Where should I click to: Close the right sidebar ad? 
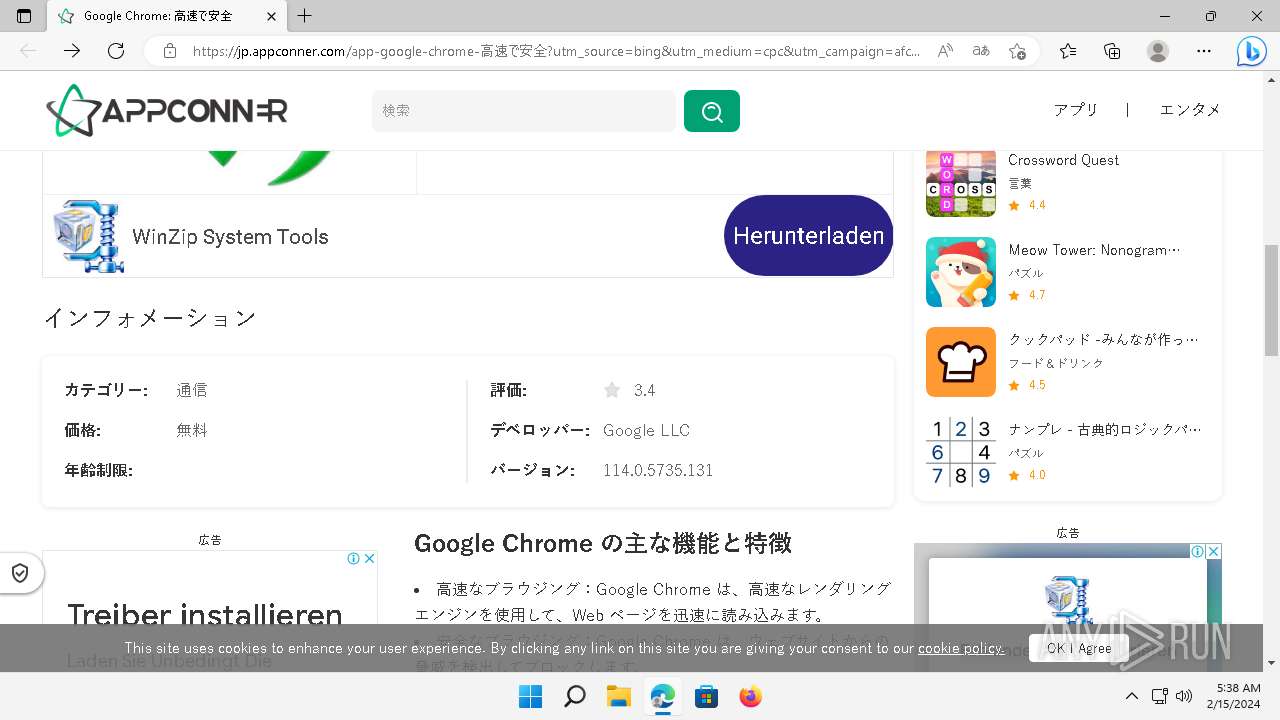pyautogui.click(x=1213, y=551)
